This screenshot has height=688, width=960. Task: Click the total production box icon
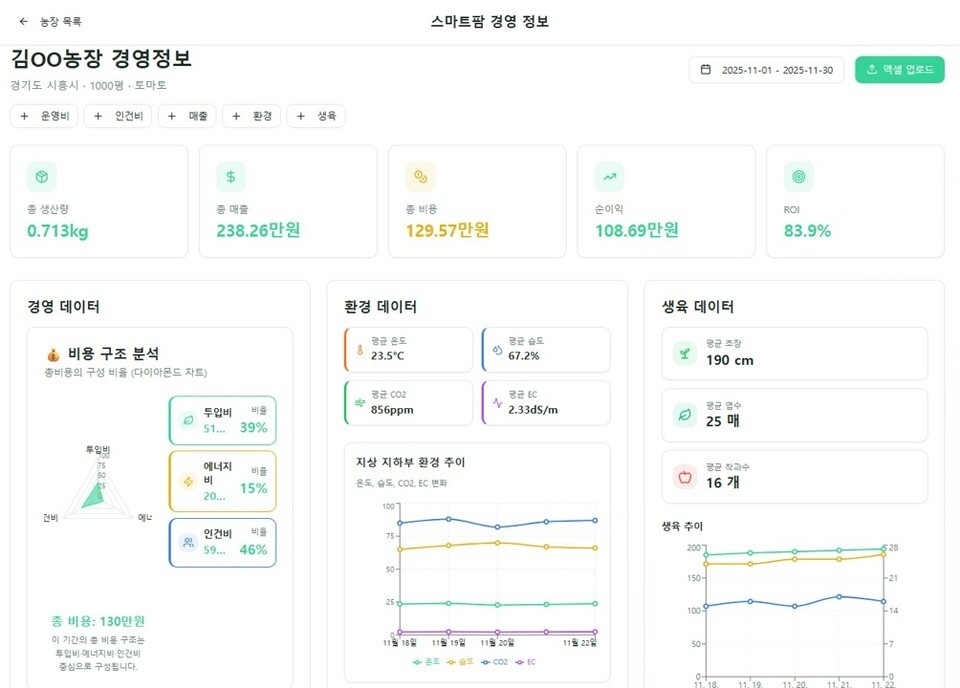coord(42,177)
